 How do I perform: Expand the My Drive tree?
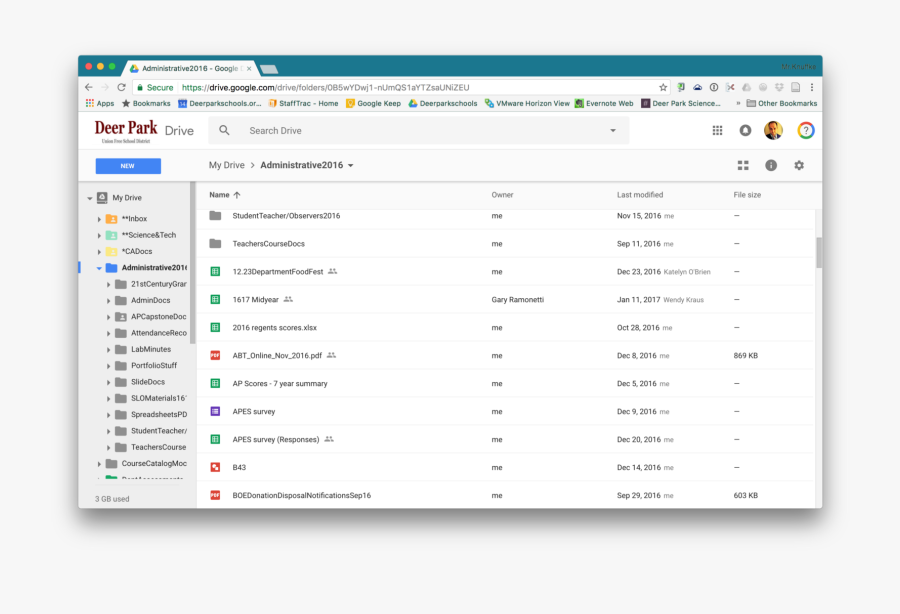(89, 198)
